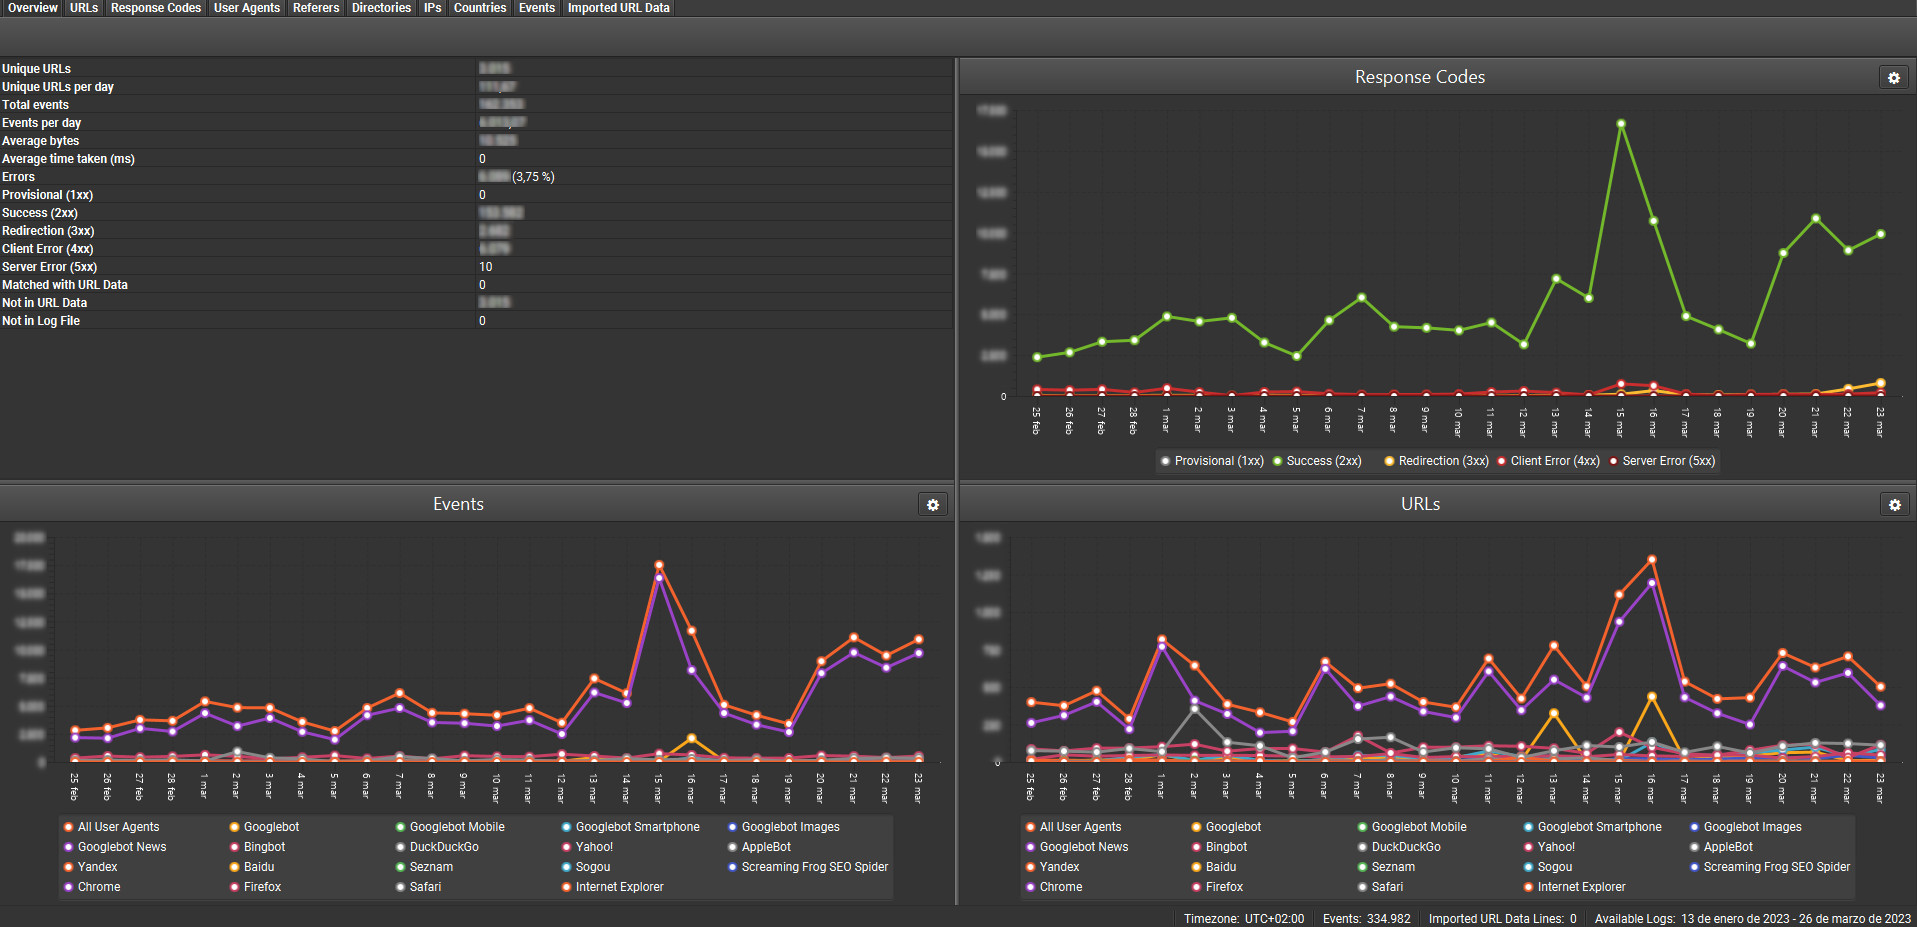This screenshot has height=927, width=1917.
Task: Click the Not in URL Data count
Action: click(495, 302)
